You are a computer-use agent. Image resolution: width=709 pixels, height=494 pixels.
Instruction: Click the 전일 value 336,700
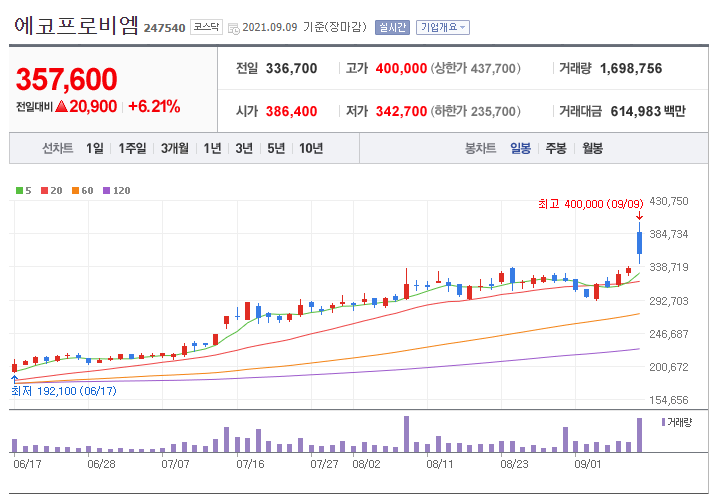tap(292, 69)
